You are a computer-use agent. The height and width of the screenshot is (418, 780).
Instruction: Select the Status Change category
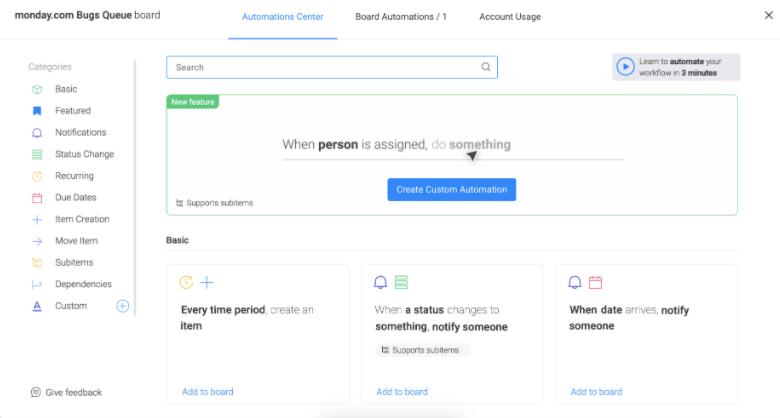85,154
